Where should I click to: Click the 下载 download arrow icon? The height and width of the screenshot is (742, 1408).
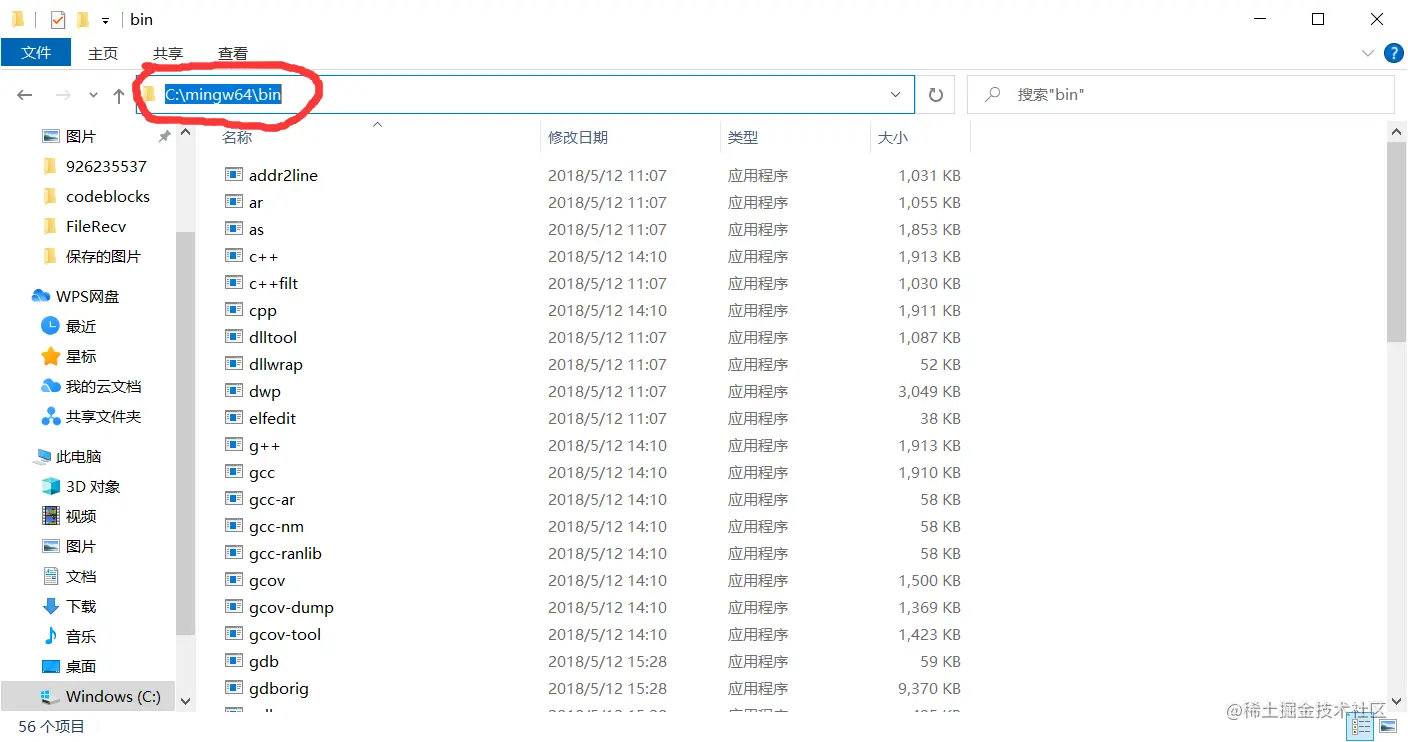(x=50, y=606)
